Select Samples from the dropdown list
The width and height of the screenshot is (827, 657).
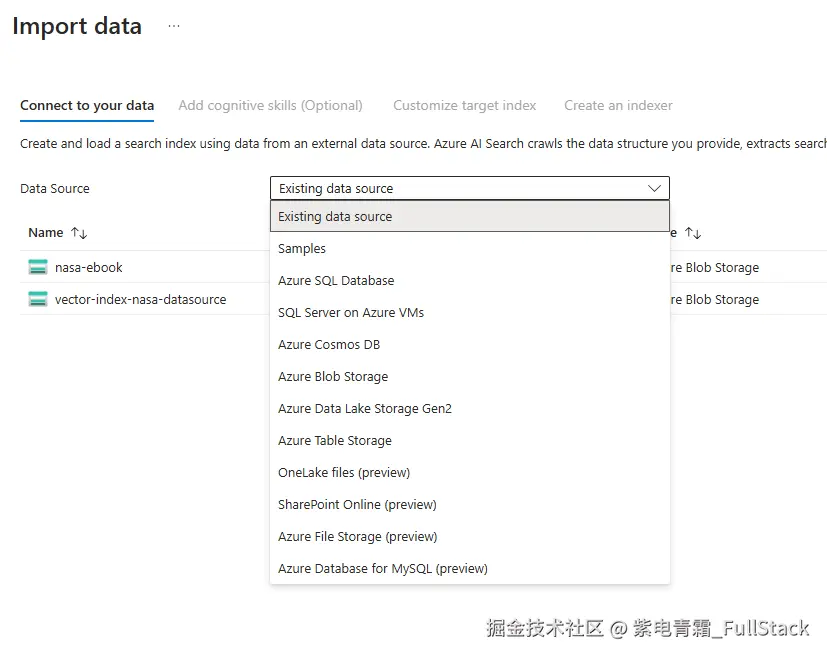pyautogui.click(x=302, y=248)
